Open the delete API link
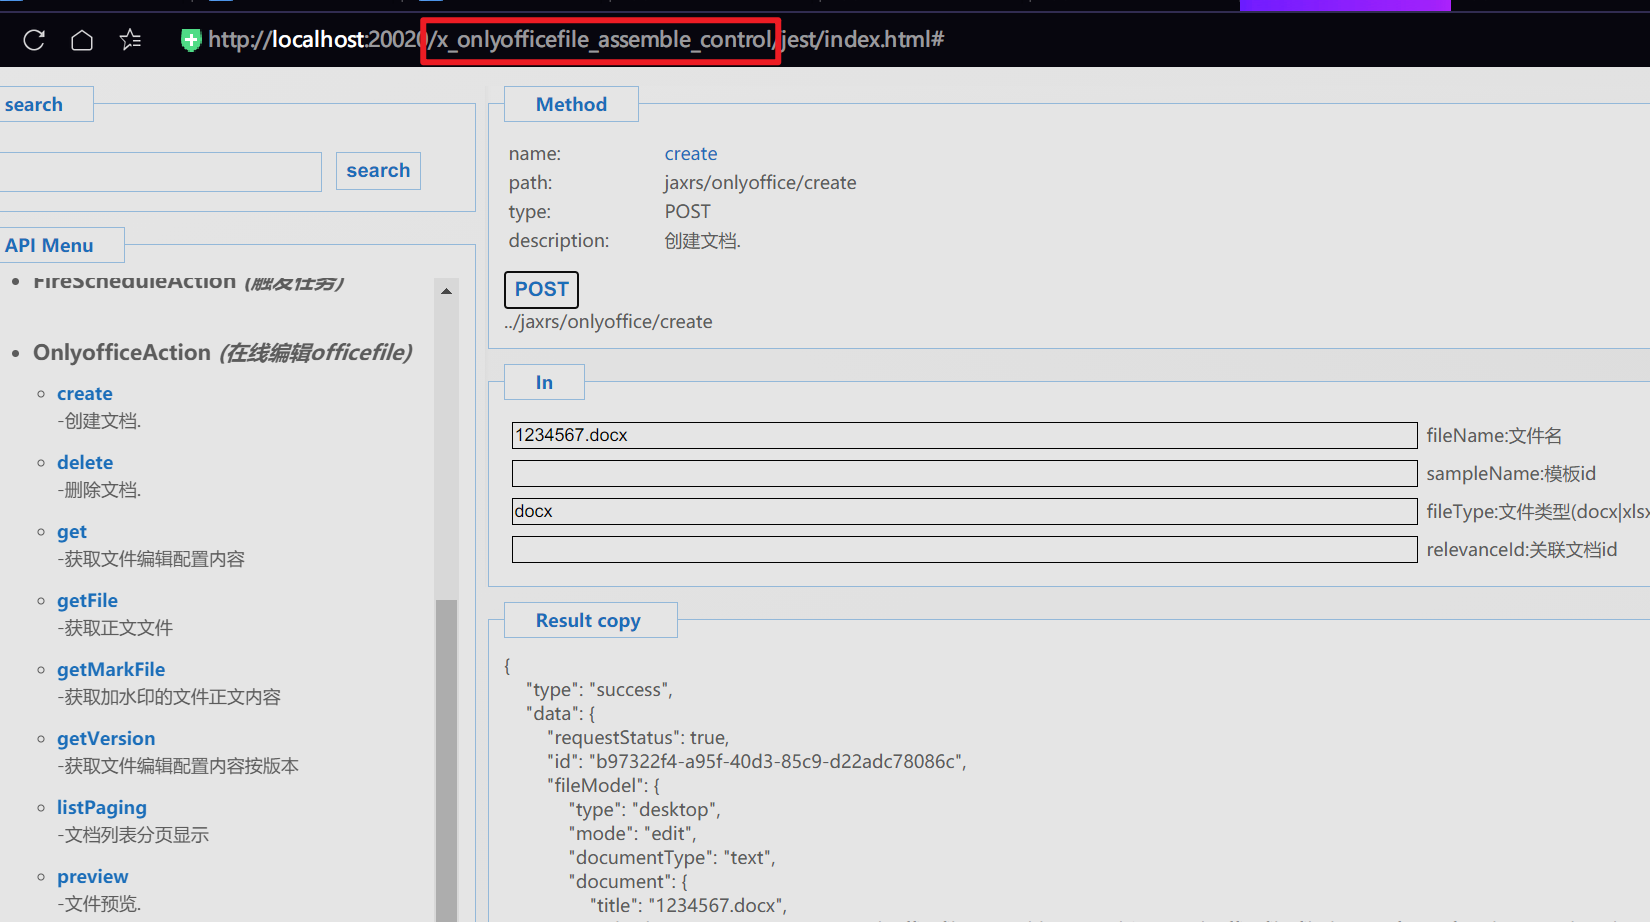Image resolution: width=1650 pixels, height=922 pixels. [x=85, y=462]
